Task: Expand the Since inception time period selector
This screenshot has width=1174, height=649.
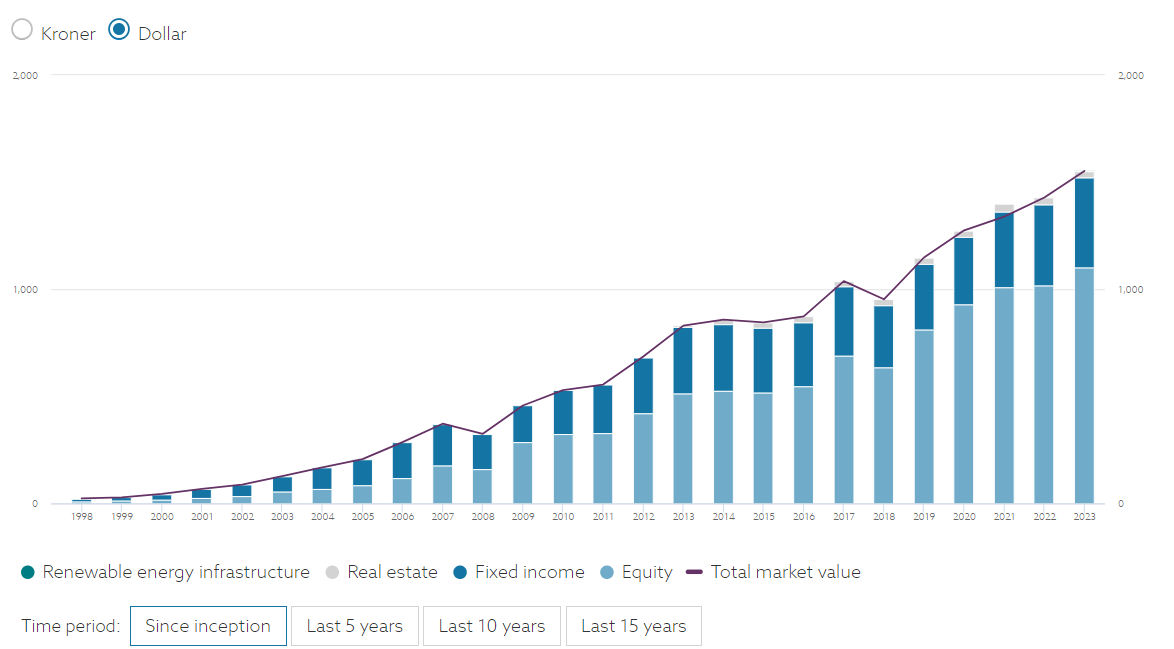Action: pyautogui.click(x=208, y=625)
